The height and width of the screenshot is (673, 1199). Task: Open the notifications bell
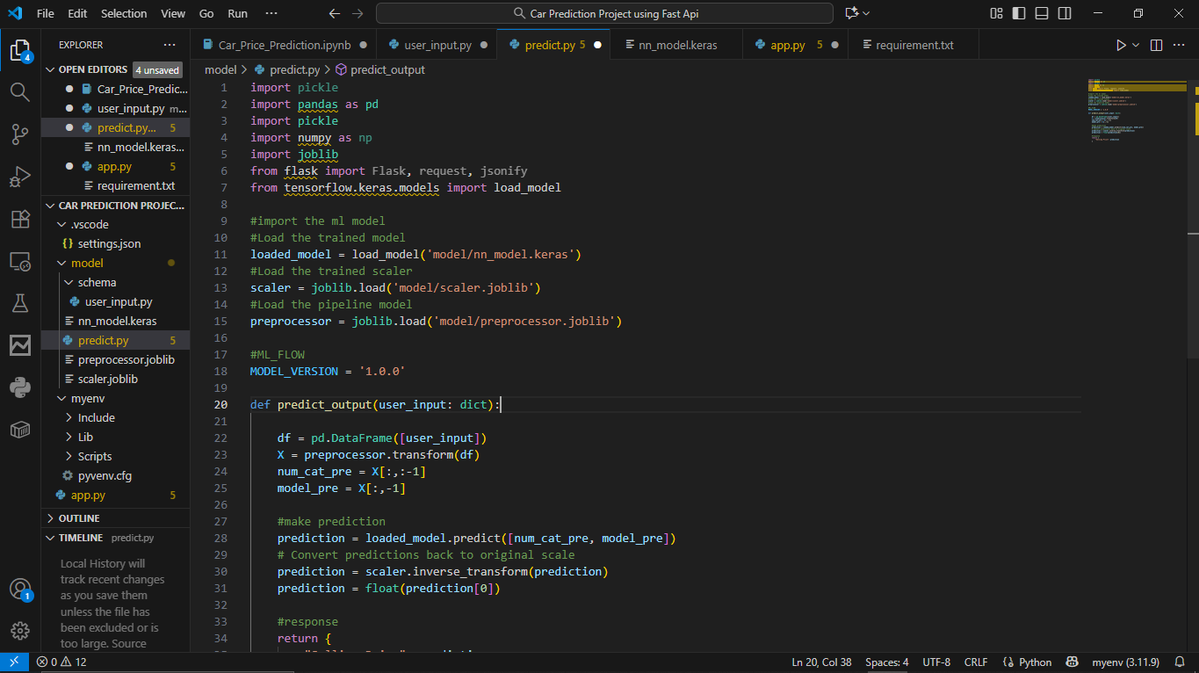pyautogui.click(x=1179, y=662)
